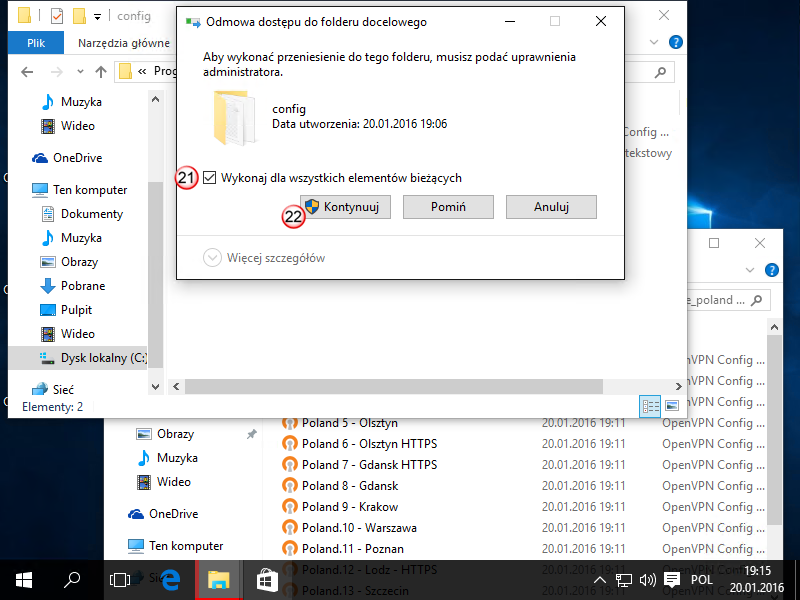This screenshot has height=600, width=800.
Task: Go back with the left arrow button
Action: tap(27, 72)
